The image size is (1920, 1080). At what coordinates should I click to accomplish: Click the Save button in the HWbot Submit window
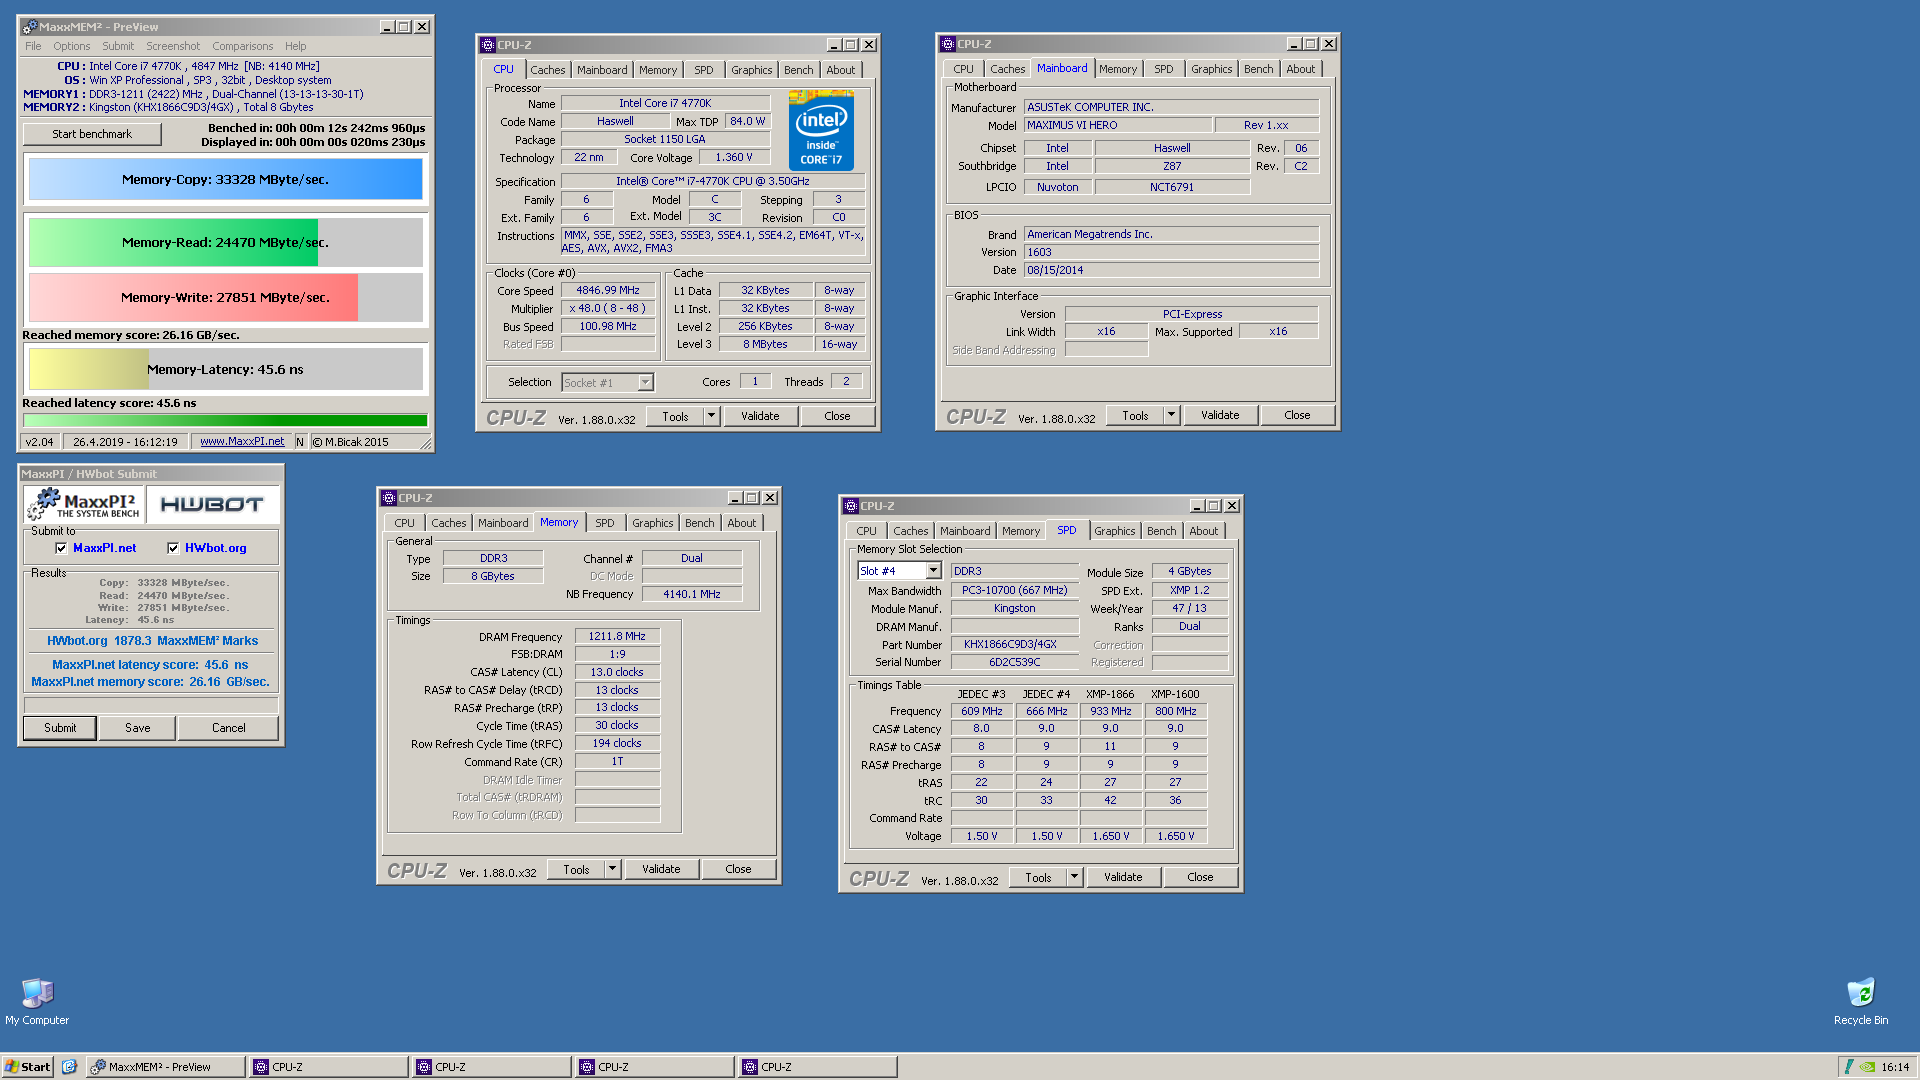pos(138,728)
